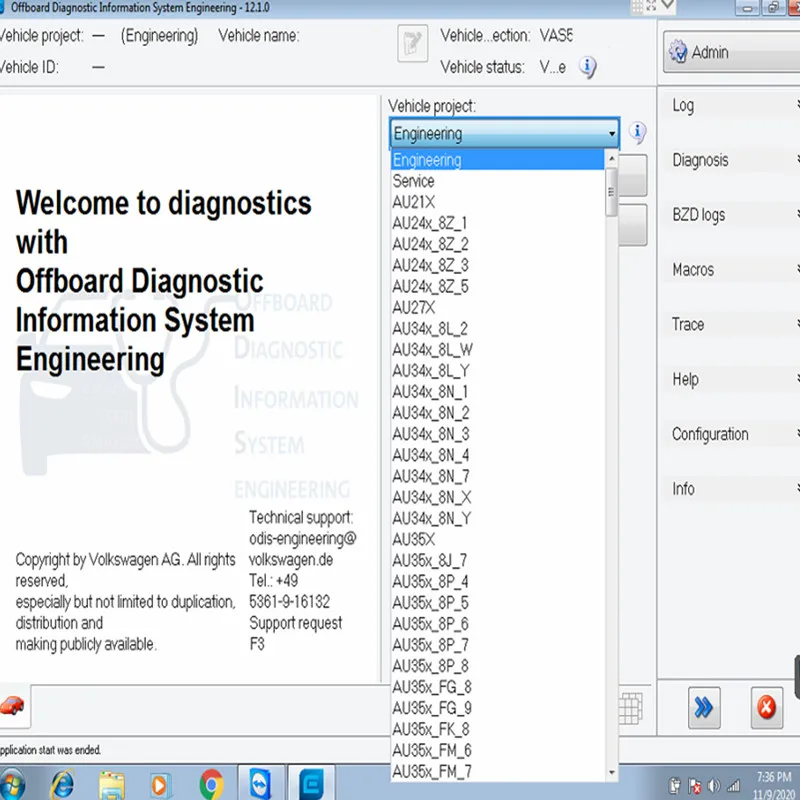Select AU34x_8N_7 list entry

tap(498, 476)
